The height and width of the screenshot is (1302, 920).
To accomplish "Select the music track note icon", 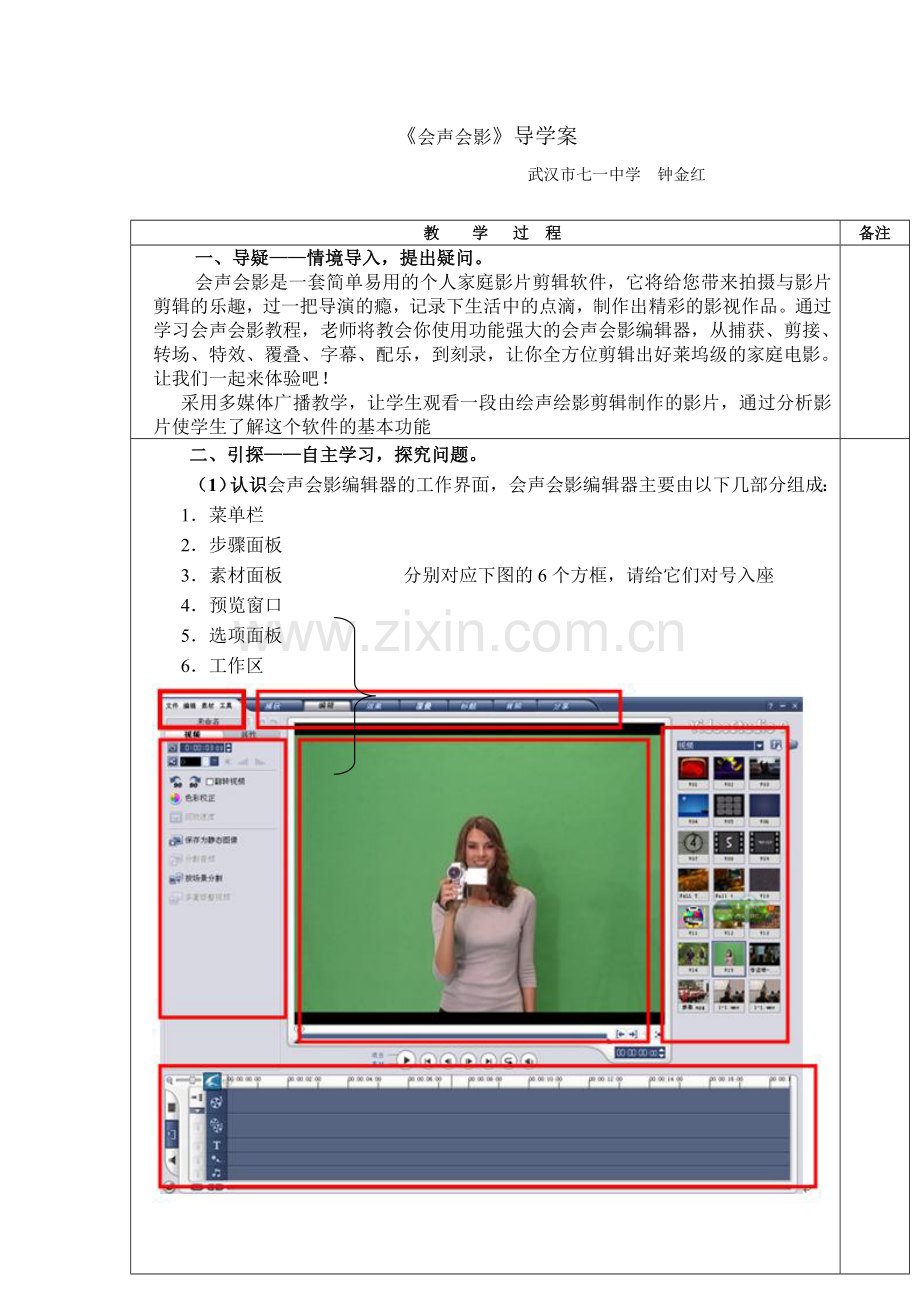I will pos(216,1172).
